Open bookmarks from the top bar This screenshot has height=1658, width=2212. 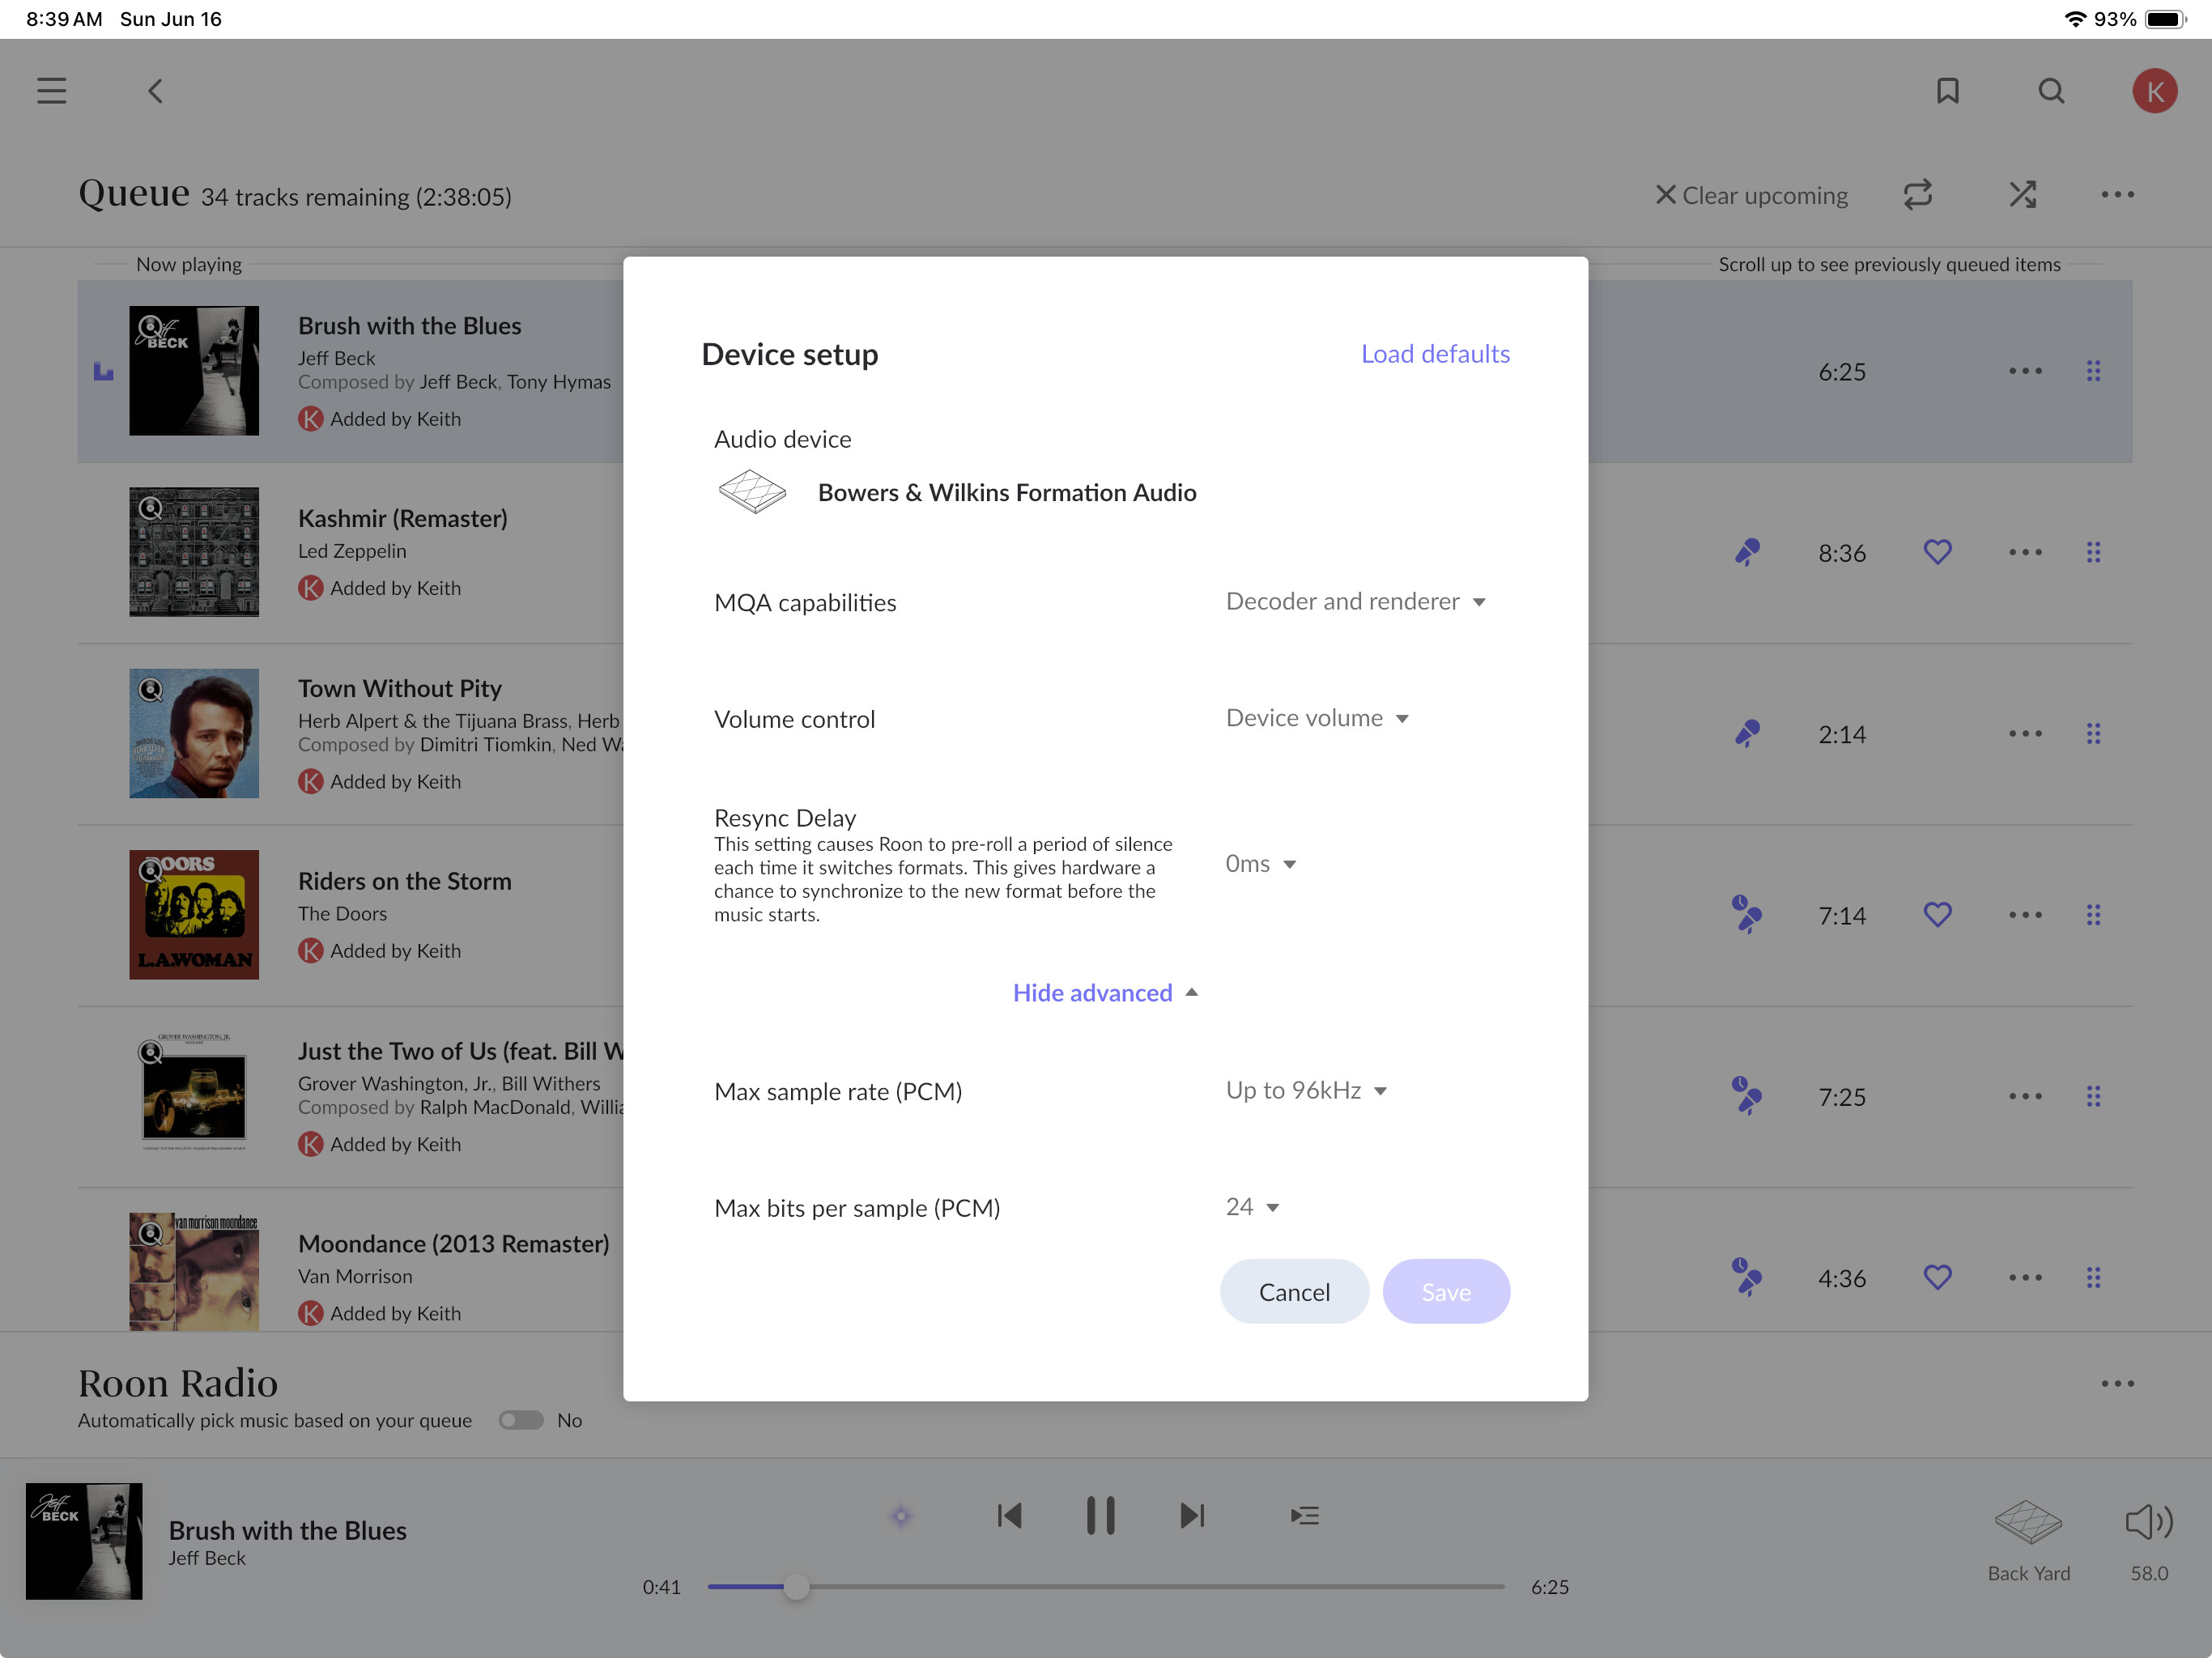click(1947, 91)
